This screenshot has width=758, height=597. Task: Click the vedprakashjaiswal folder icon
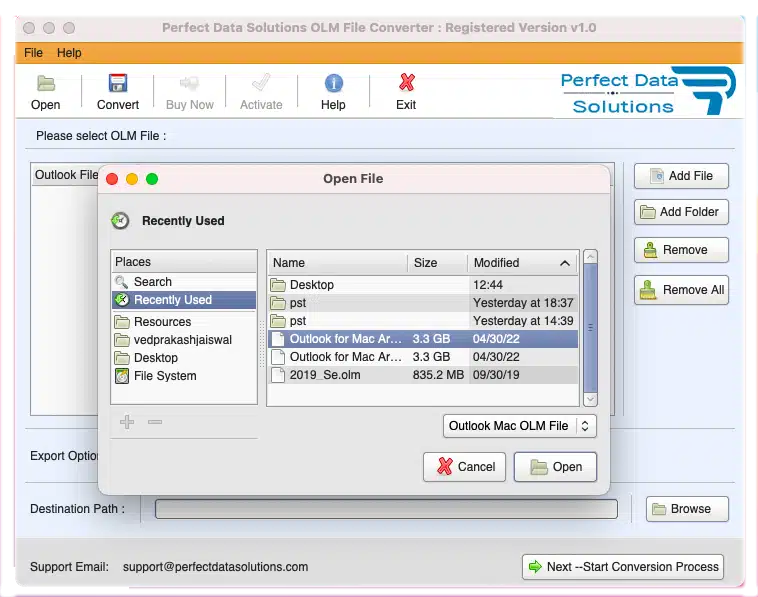122,340
